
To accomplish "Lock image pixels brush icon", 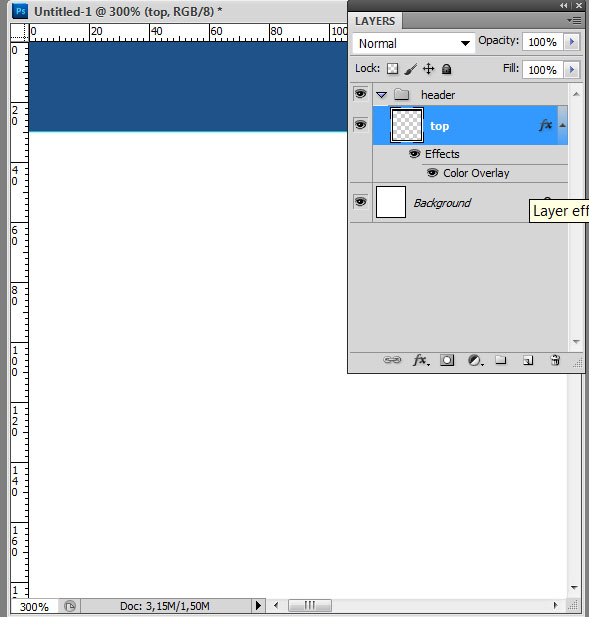I will tap(410, 69).
